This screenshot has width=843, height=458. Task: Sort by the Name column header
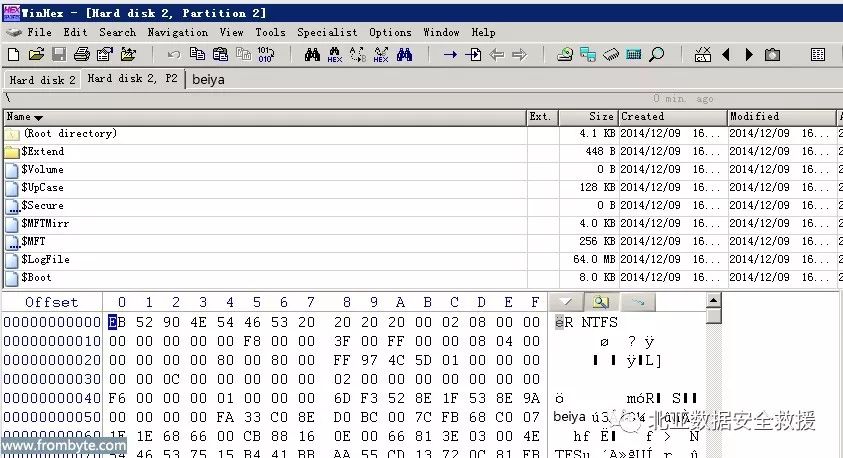tap(265, 117)
